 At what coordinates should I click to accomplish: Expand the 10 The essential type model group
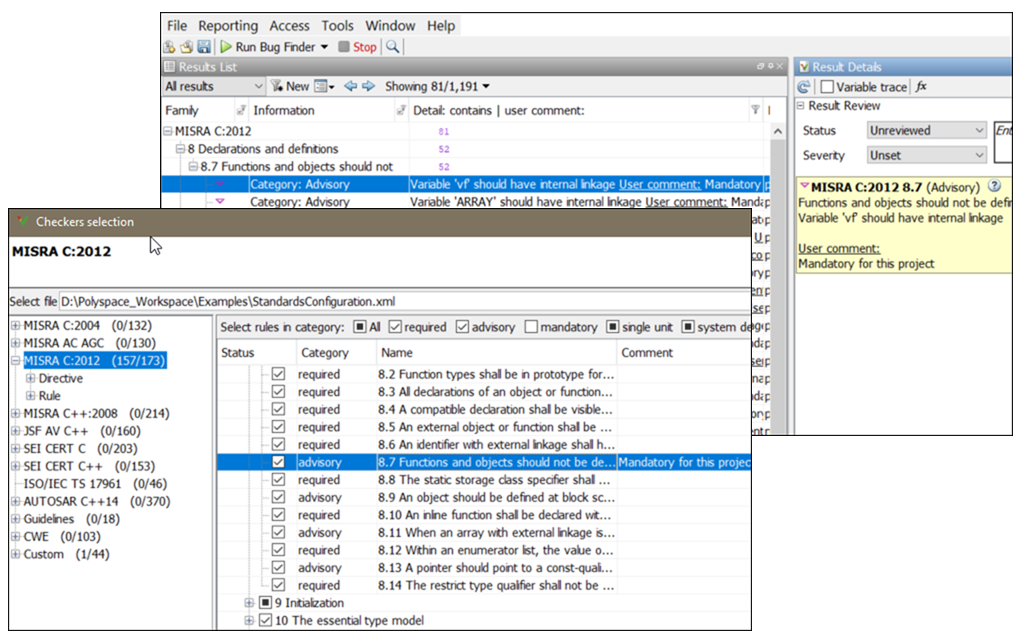[249, 620]
